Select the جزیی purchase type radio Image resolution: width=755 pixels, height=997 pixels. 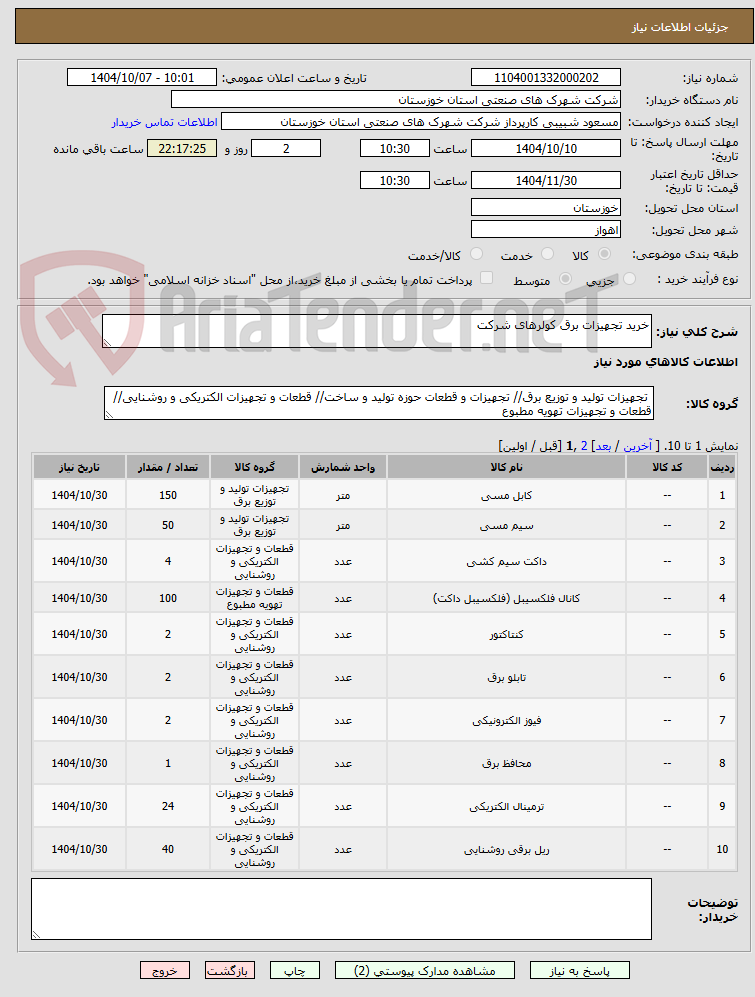point(629,278)
